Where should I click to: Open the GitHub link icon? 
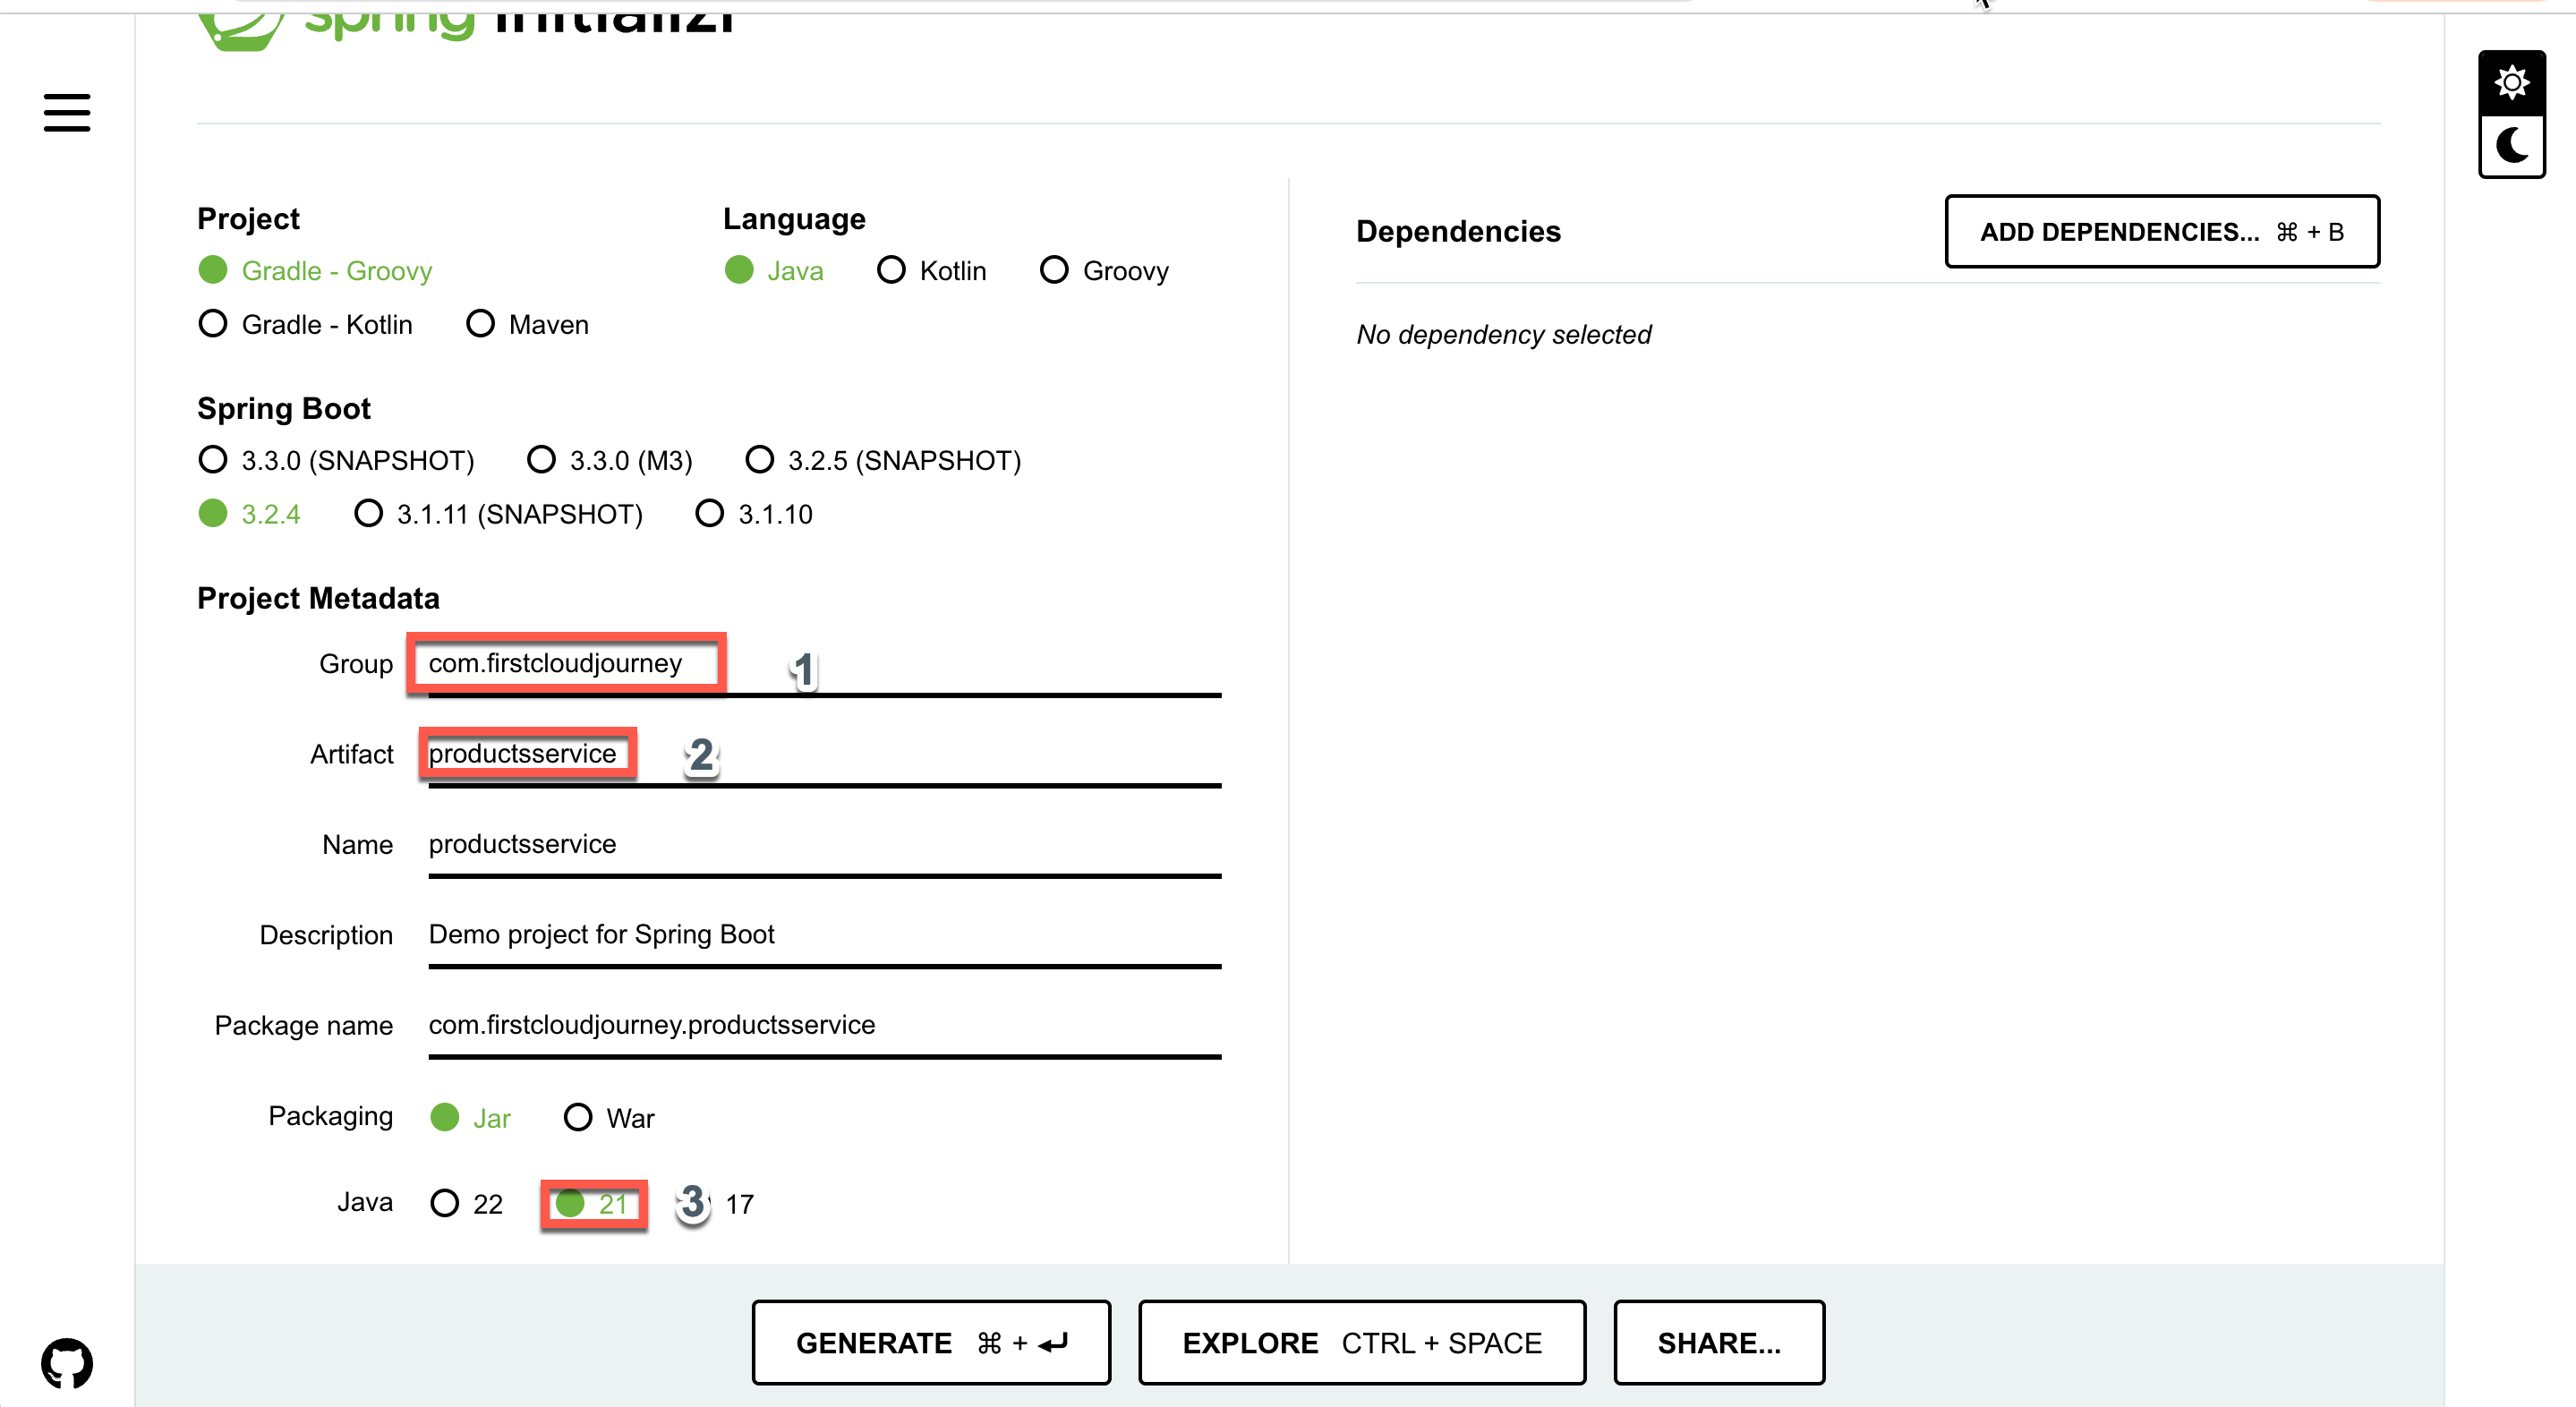[x=67, y=1363]
